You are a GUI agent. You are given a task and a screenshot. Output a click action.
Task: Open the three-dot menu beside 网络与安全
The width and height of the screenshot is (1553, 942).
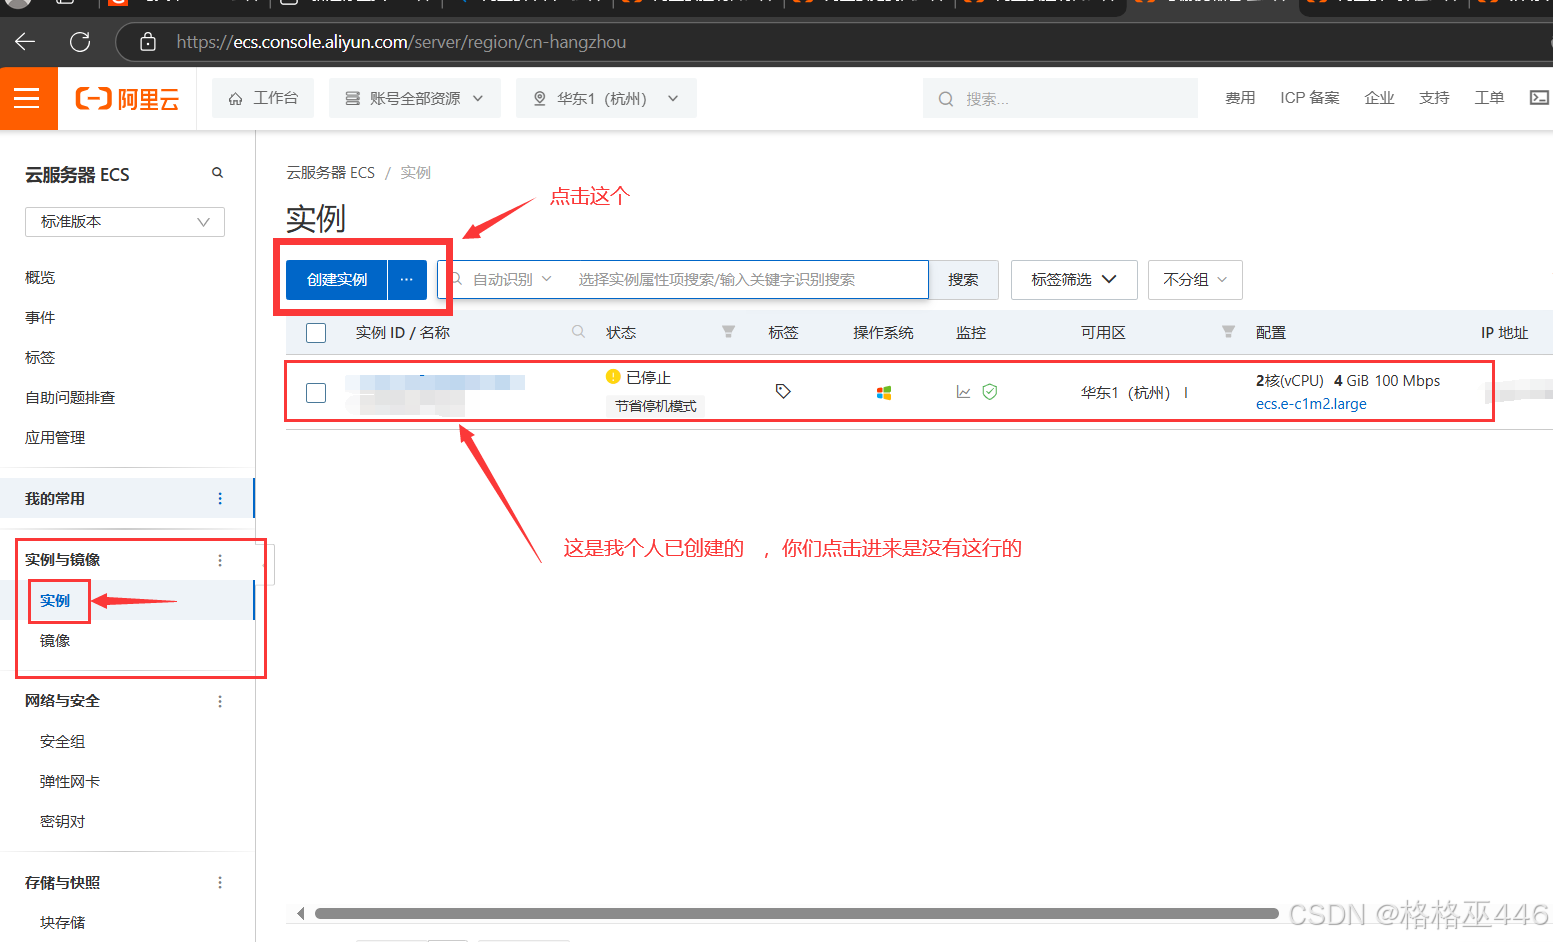click(220, 702)
